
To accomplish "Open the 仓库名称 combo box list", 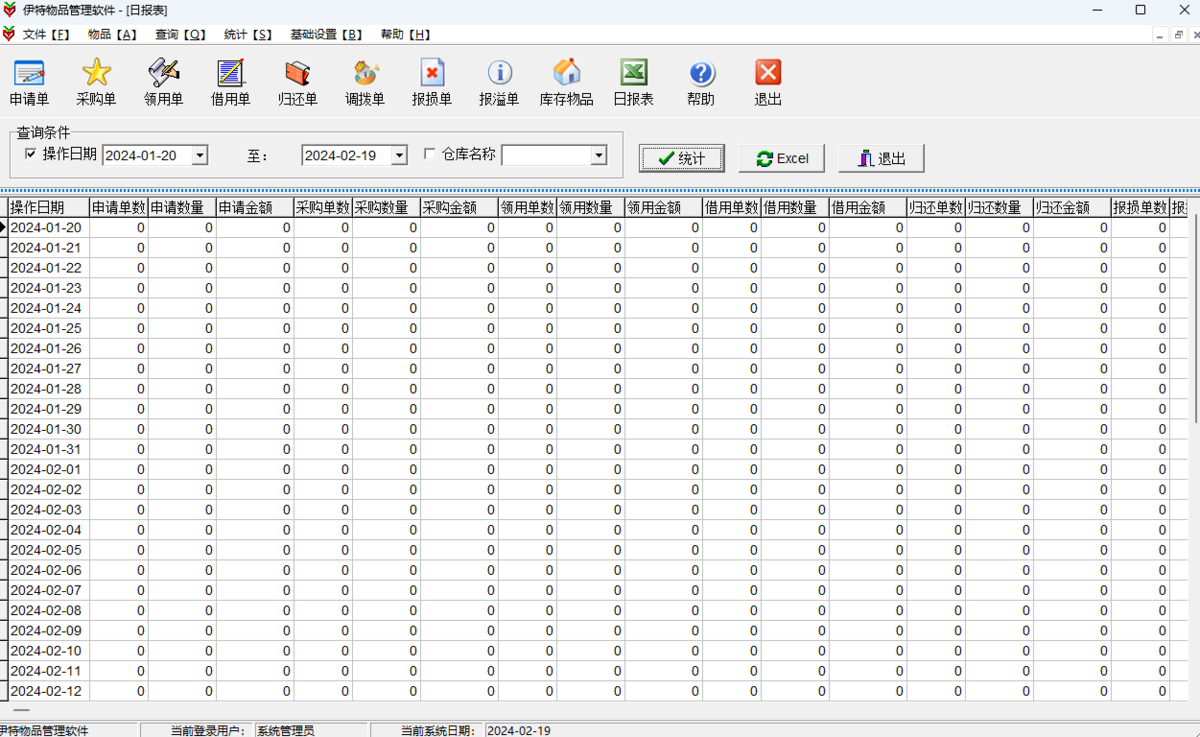I will click(x=598, y=156).
